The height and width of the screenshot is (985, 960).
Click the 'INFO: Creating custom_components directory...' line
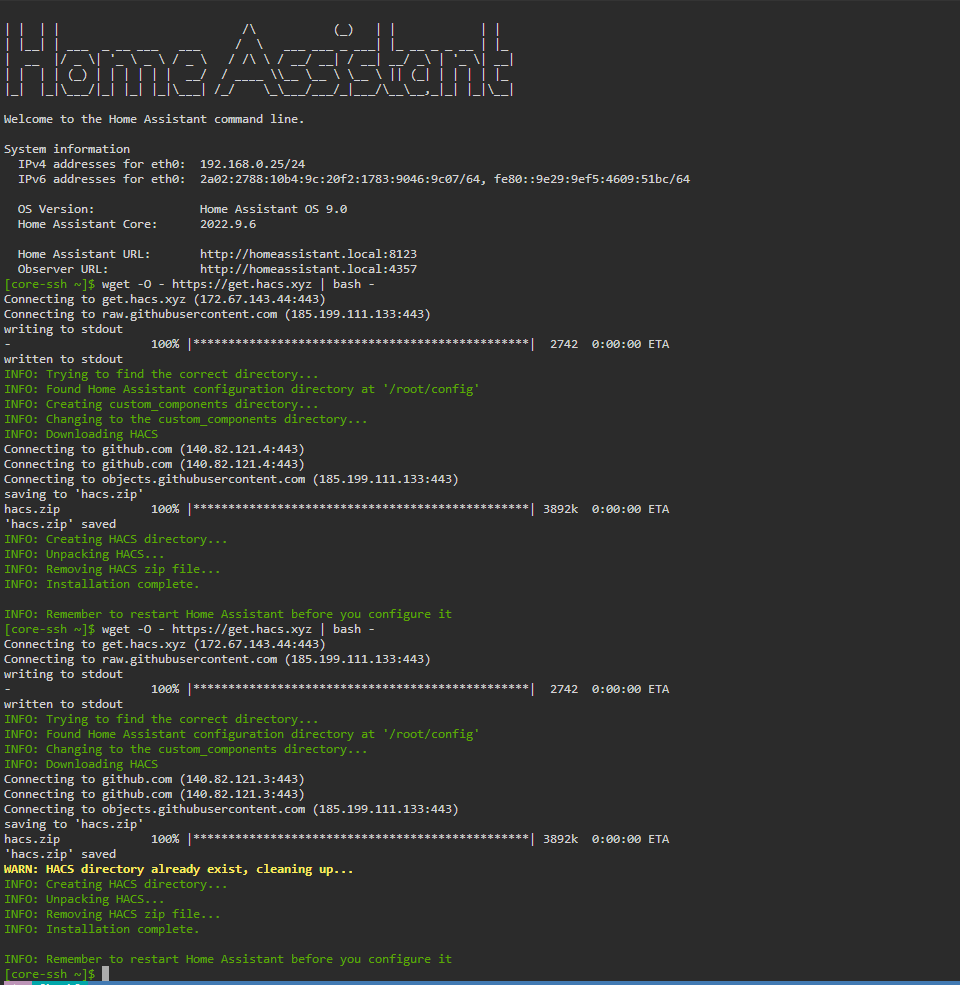click(161, 404)
